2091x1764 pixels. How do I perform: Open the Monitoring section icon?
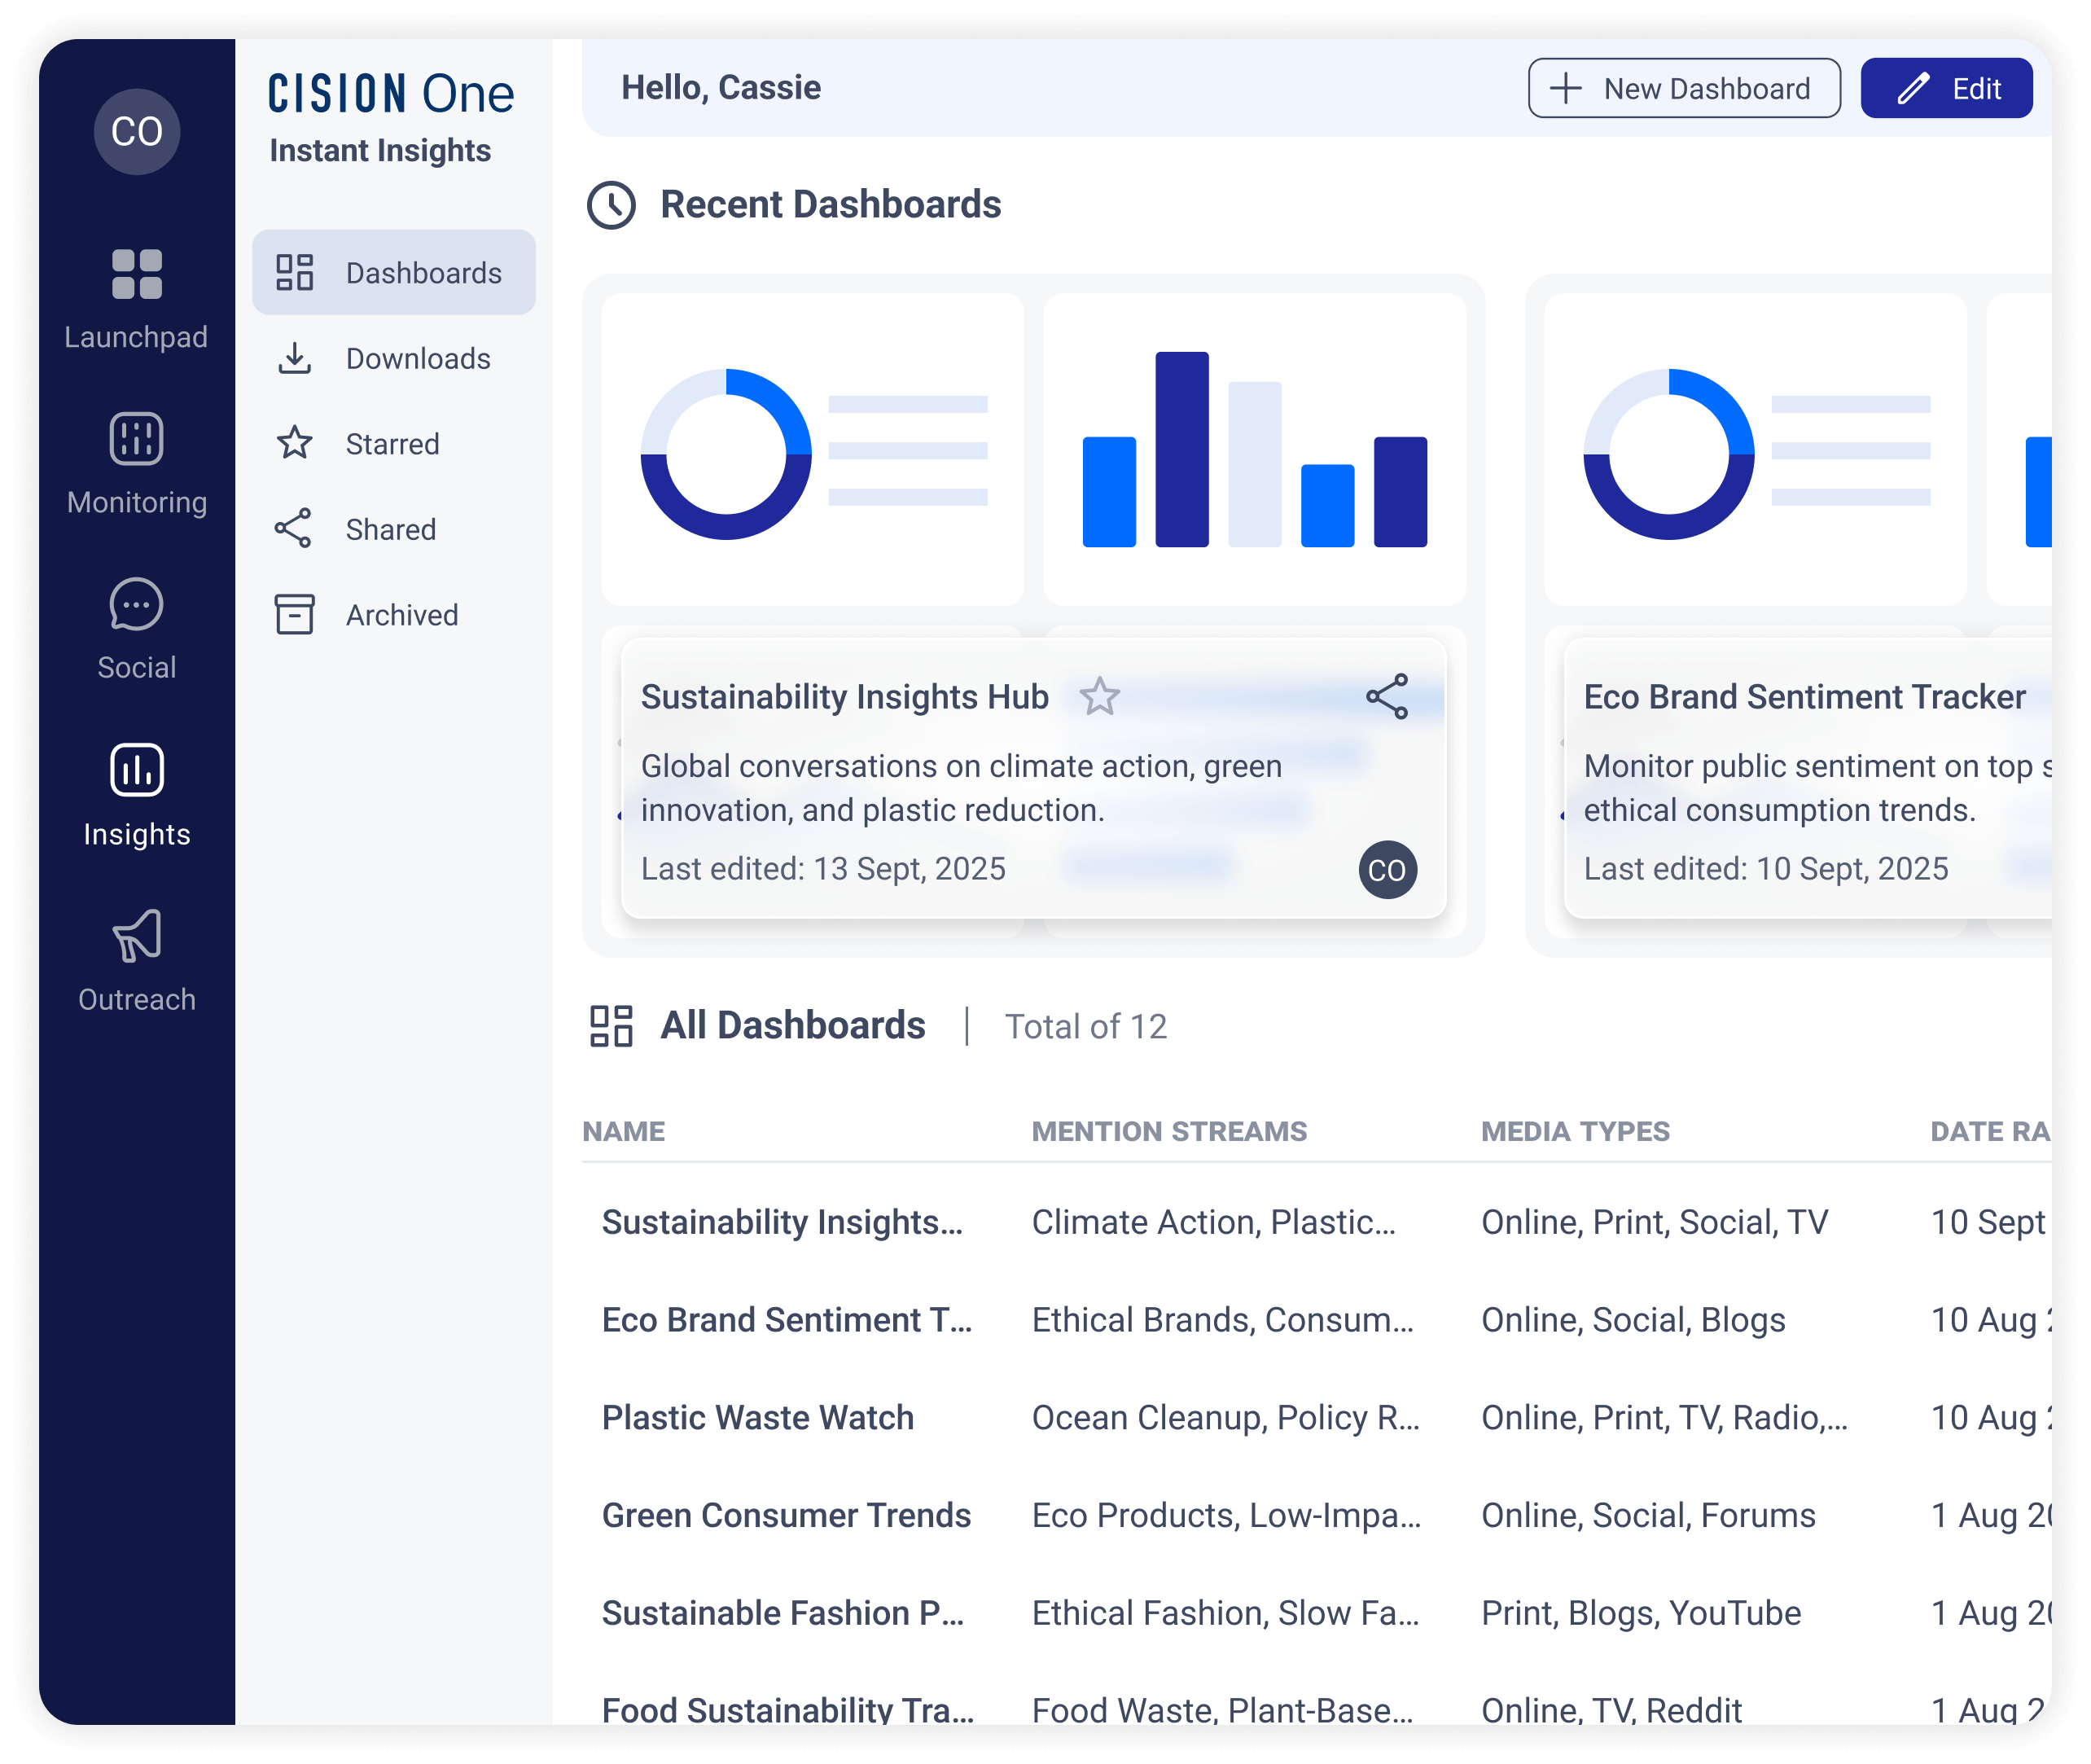[x=137, y=439]
